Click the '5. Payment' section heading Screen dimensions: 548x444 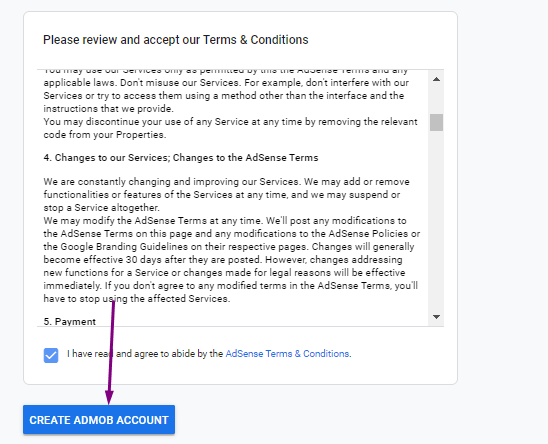[70, 322]
